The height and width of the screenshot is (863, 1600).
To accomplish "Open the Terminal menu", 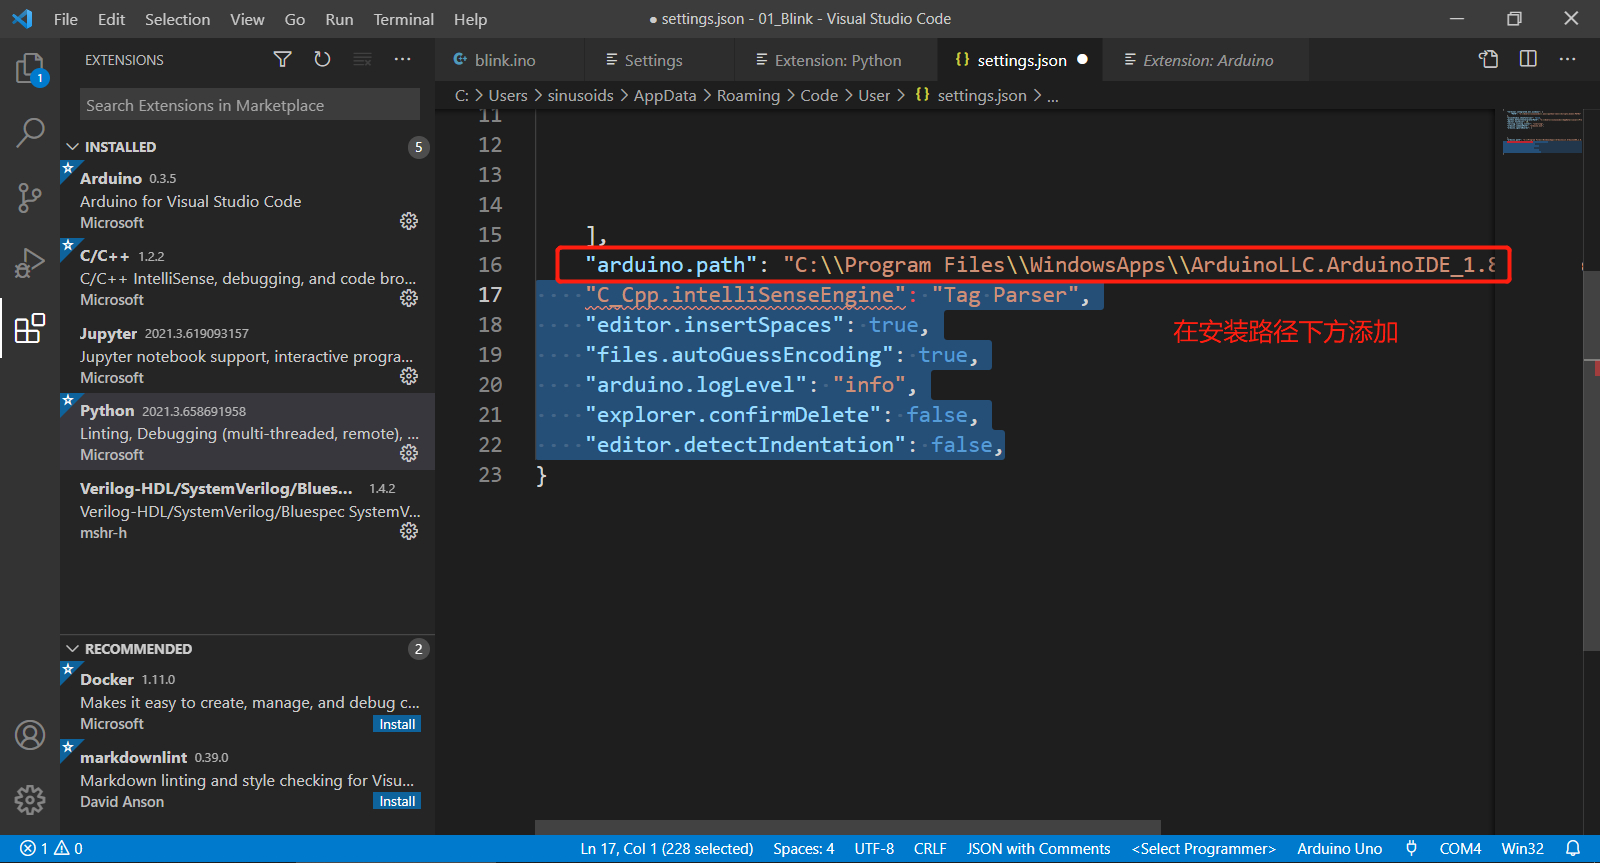I will pos(404,19).
